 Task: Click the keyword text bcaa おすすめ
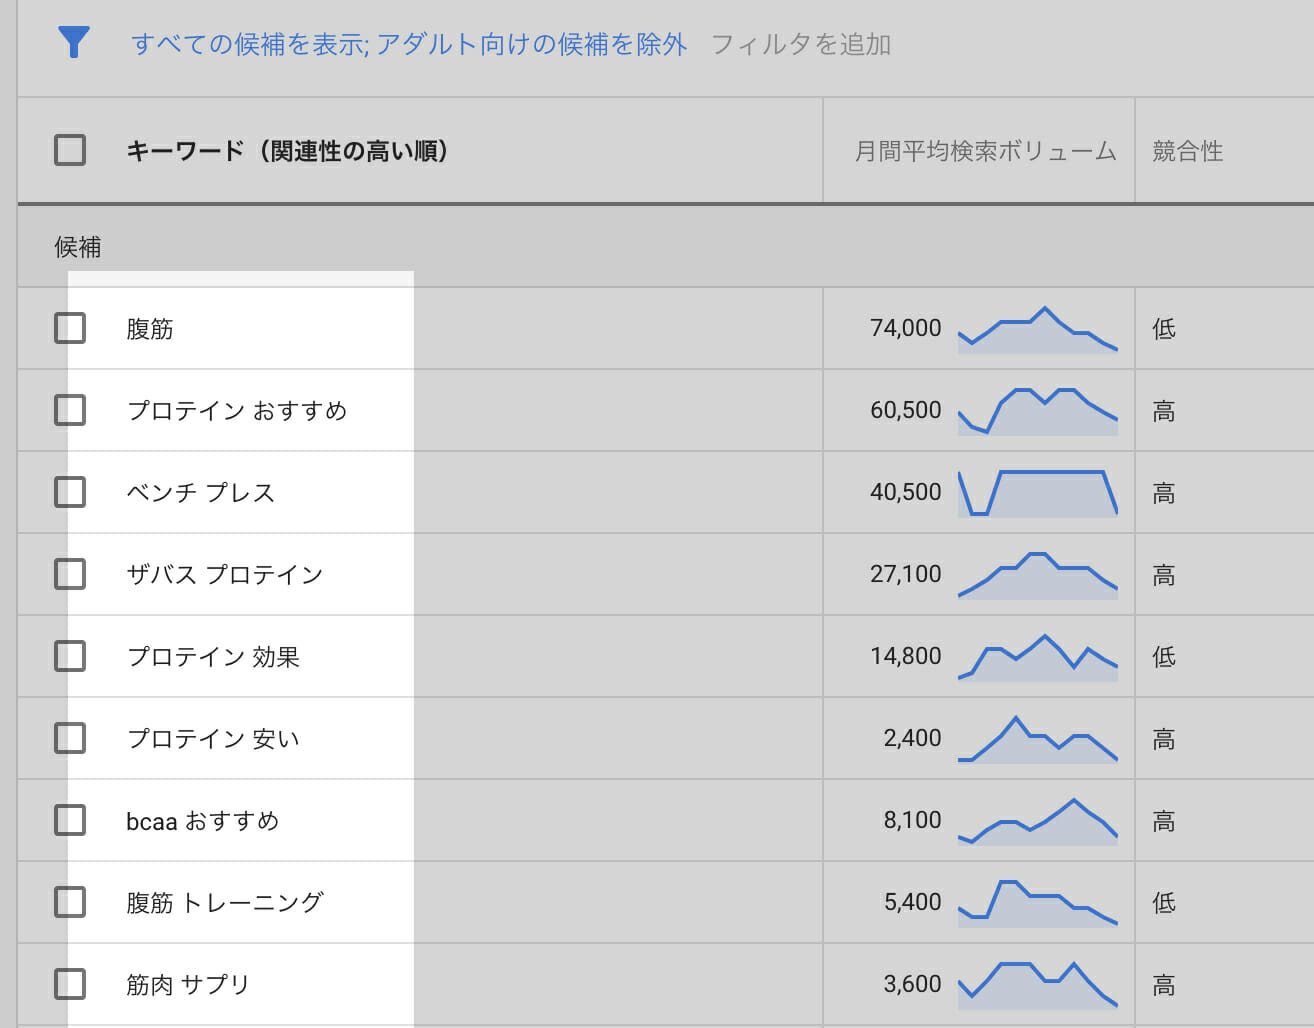[x=203, y=821]
